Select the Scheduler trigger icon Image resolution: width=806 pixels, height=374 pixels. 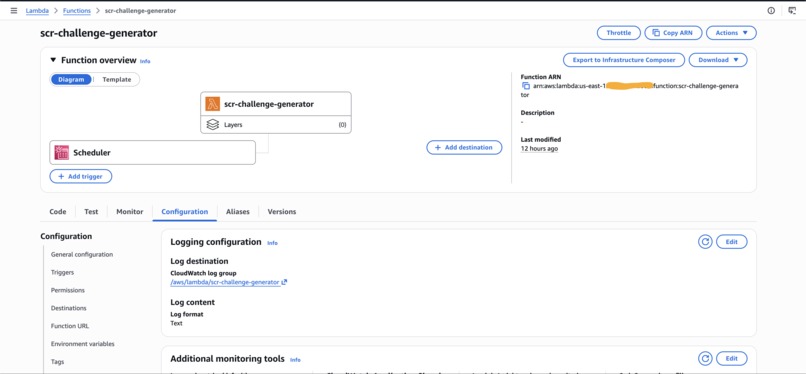click(x=62, y=153)
